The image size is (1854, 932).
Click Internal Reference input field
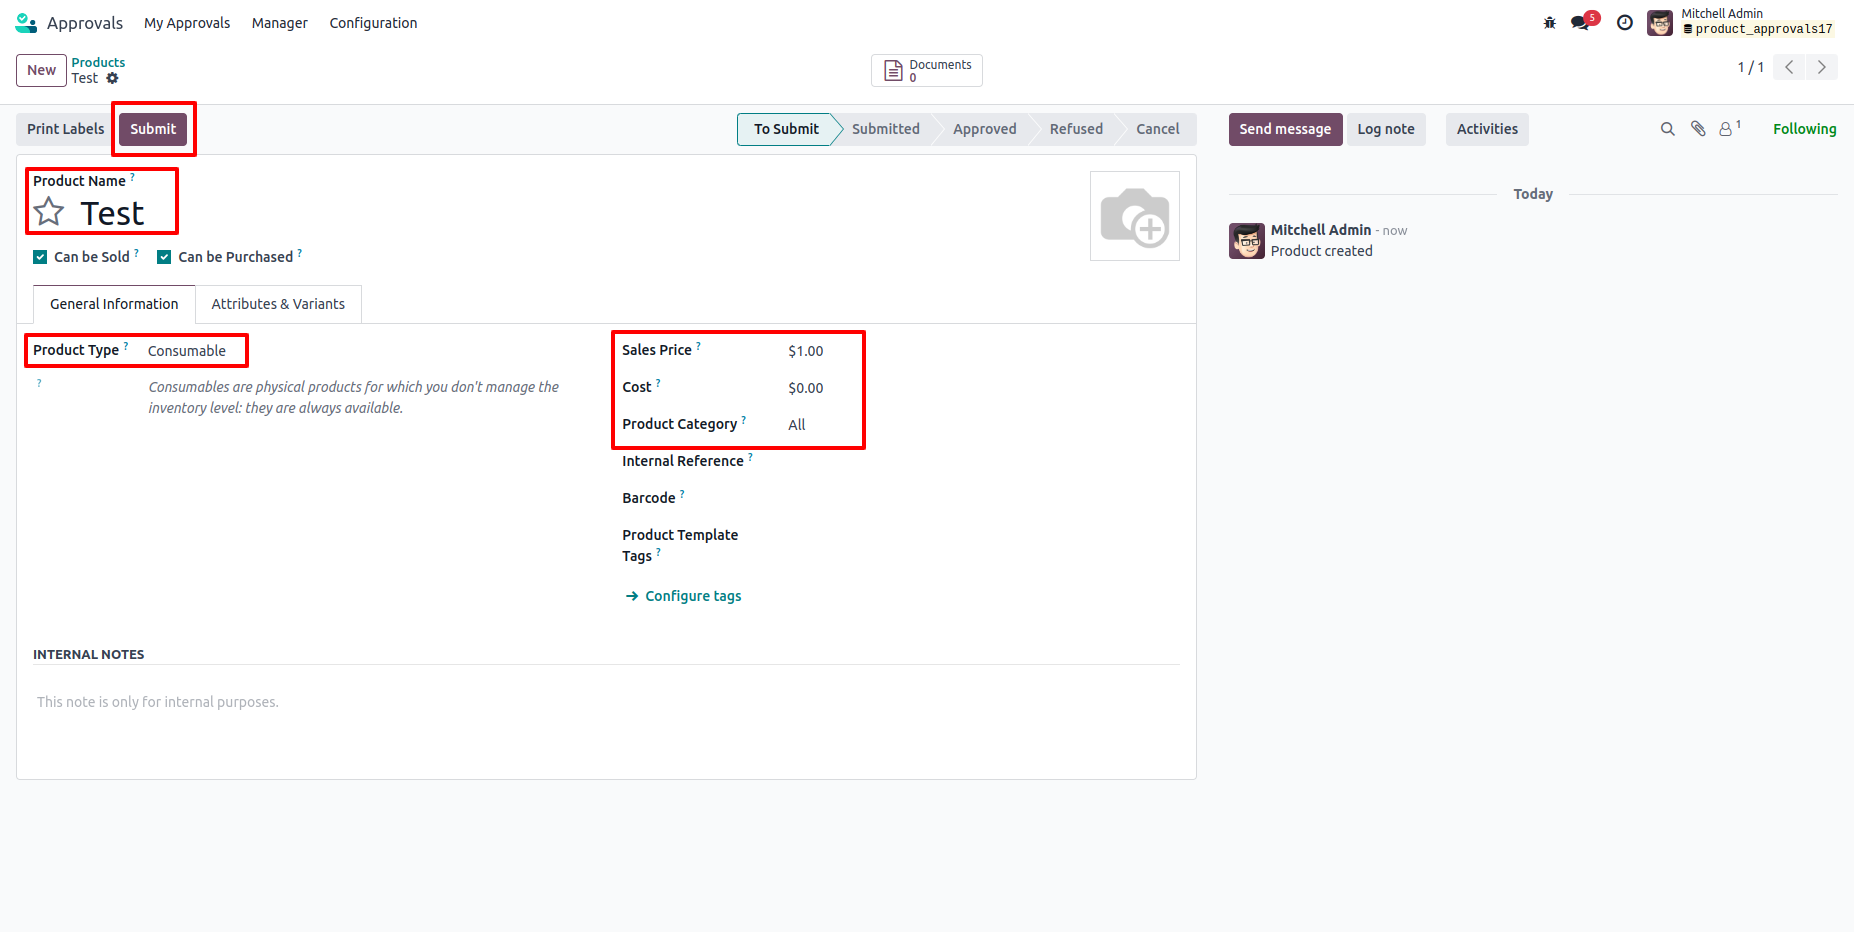click(983, 461)
